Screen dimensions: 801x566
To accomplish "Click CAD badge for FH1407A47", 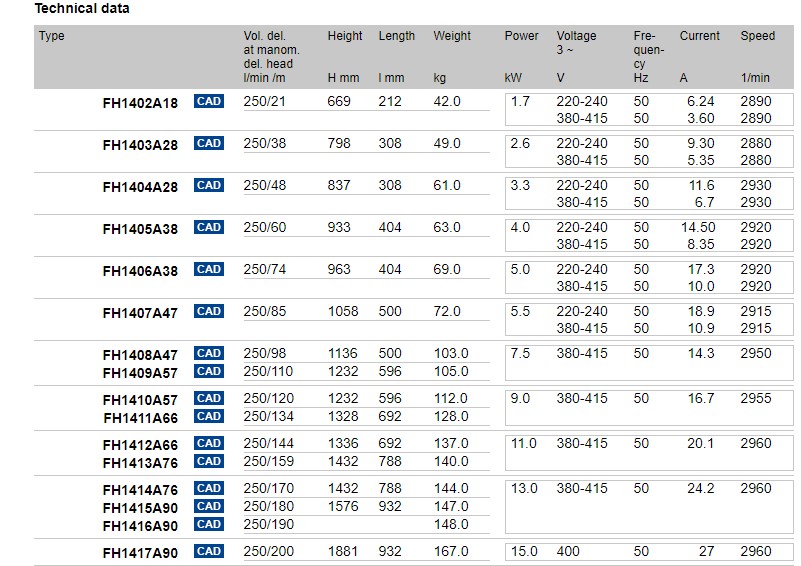I will click(x=209, y=311).
